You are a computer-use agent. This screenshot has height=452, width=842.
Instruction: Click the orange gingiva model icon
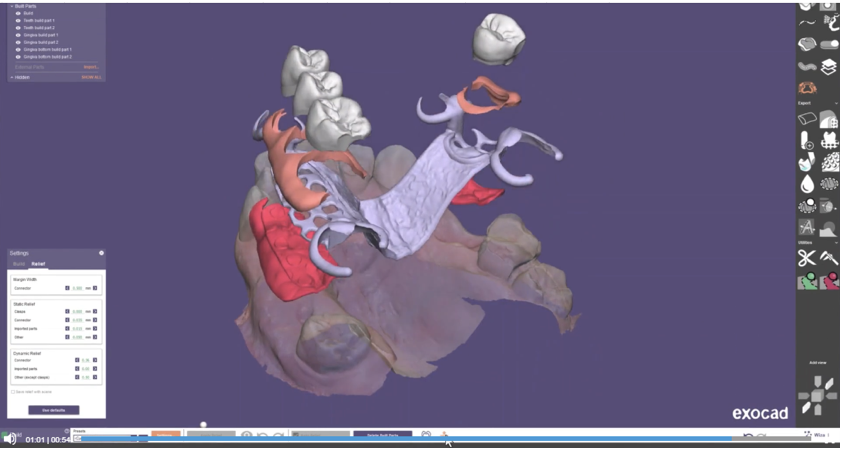click(807, 88)
